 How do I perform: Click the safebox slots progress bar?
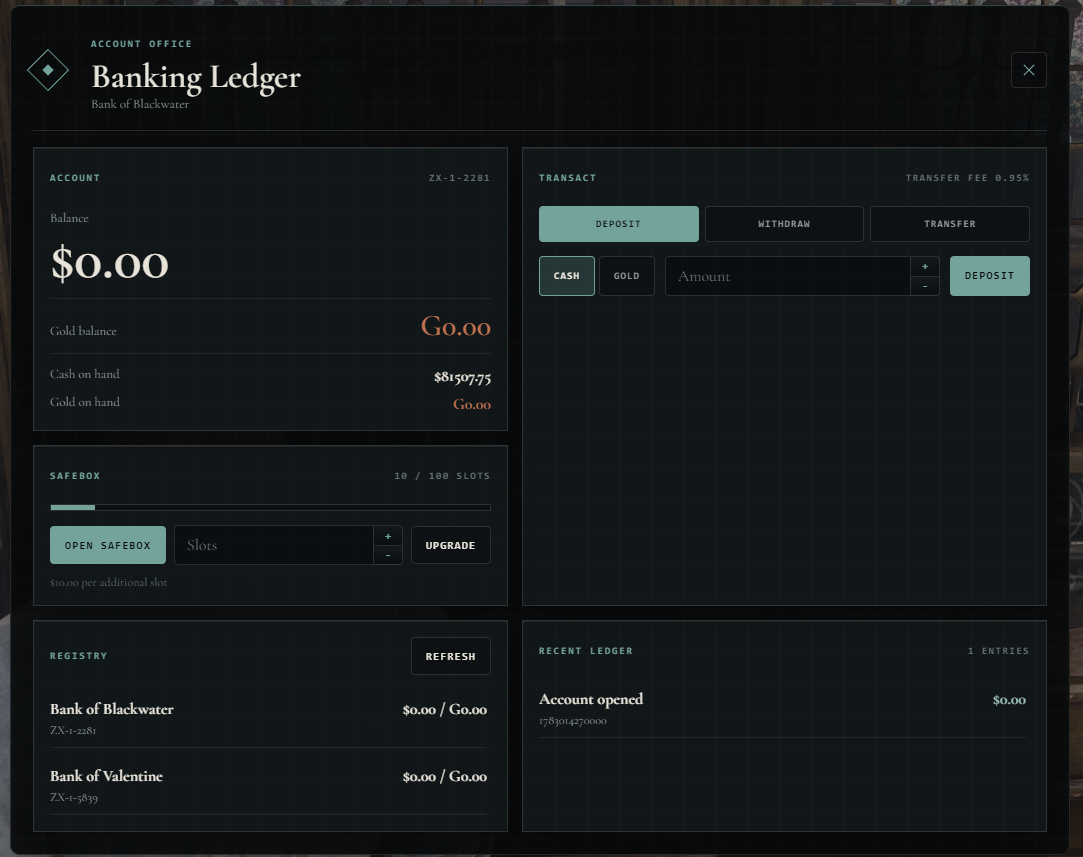(x=270, y=507)
